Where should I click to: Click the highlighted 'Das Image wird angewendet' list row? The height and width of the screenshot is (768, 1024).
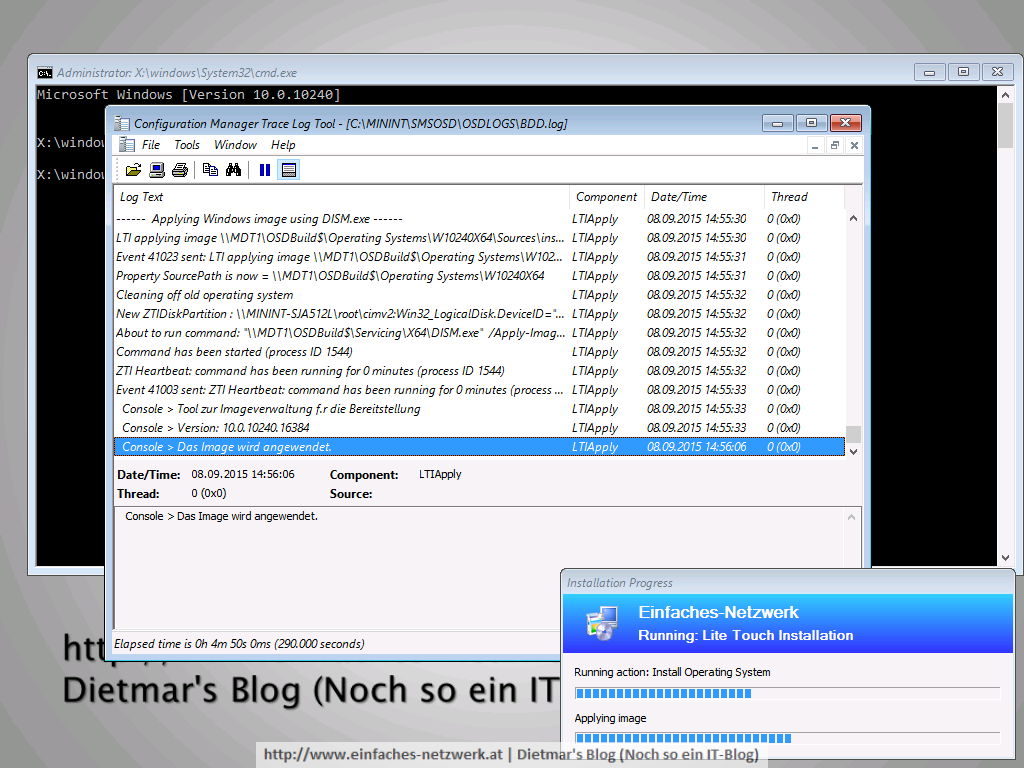479,447
